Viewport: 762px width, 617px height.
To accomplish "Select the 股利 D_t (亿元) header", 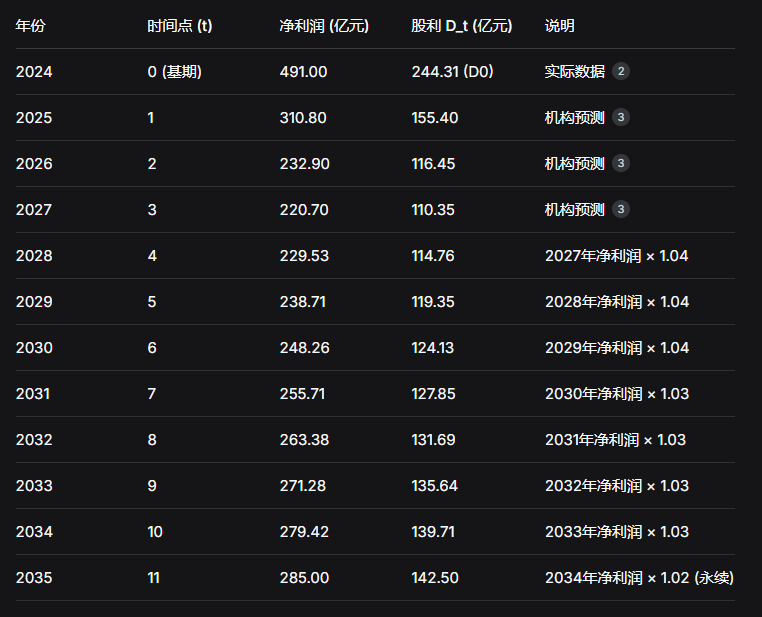I will (x=460, y=25).
